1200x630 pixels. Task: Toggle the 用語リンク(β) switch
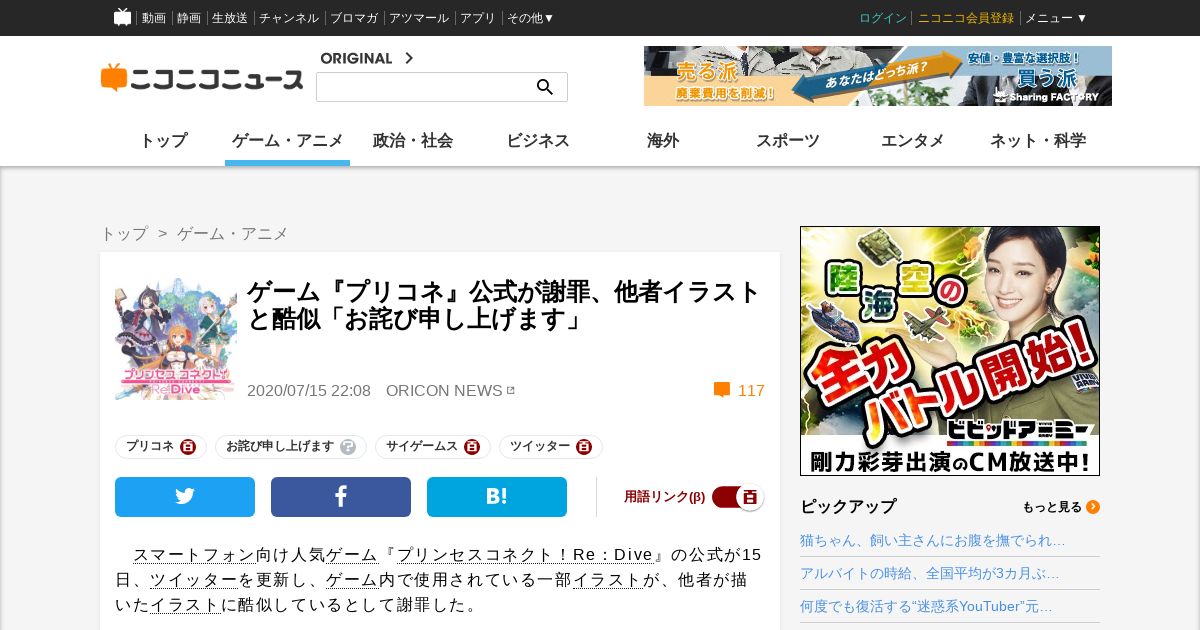[738, 497]
